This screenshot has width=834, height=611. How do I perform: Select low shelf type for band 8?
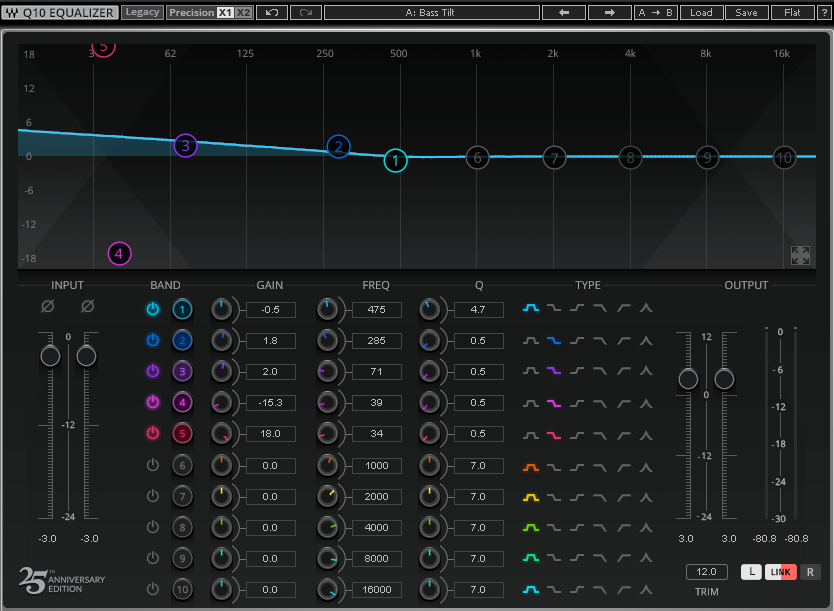click(x=554, y=528)
